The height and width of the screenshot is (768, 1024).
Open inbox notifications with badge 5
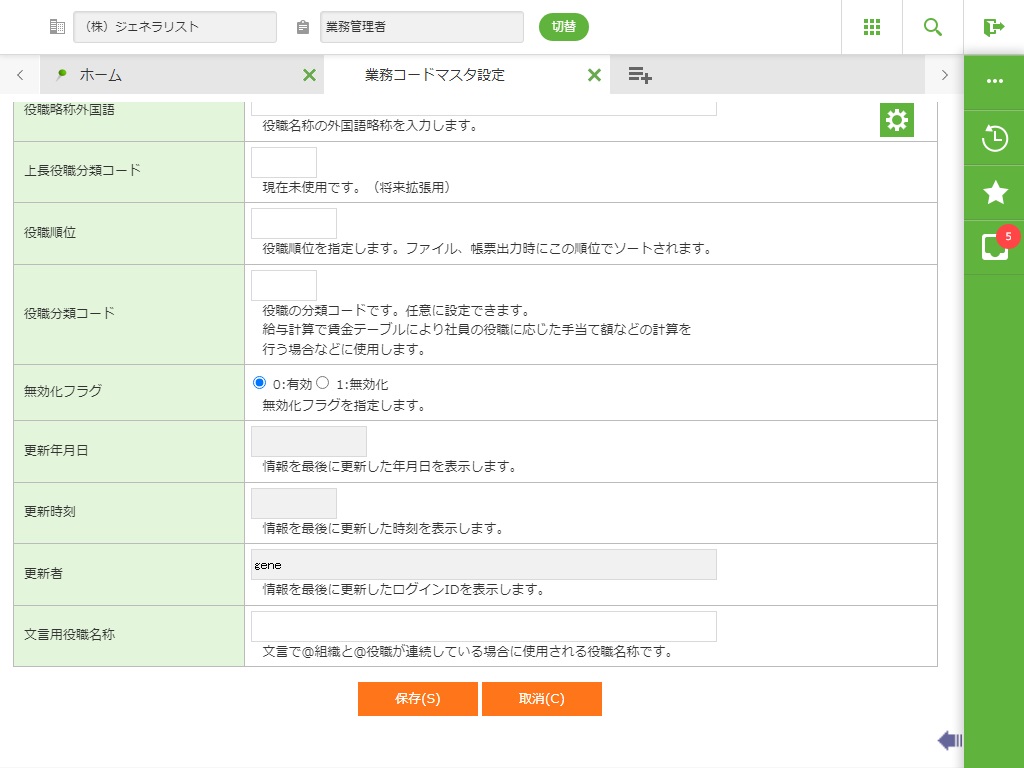(x=994, y=247)
